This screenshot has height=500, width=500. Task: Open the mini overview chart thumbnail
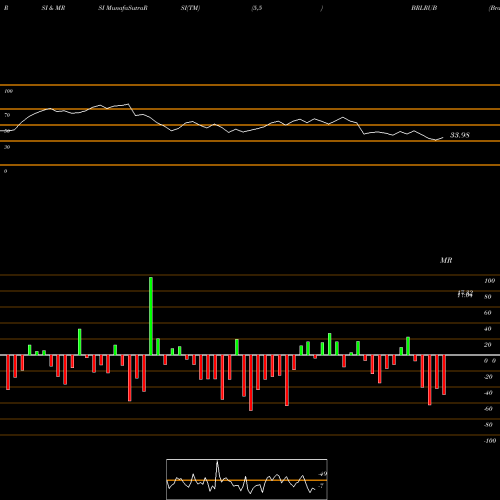[x=247, y=479]
